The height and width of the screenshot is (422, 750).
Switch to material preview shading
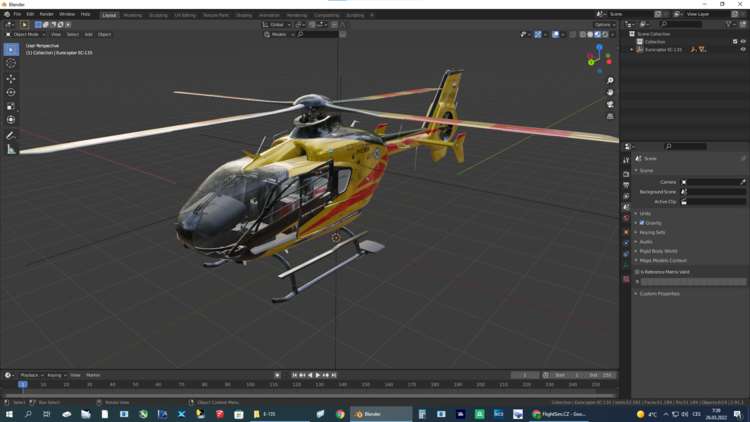tap(598, 34)
